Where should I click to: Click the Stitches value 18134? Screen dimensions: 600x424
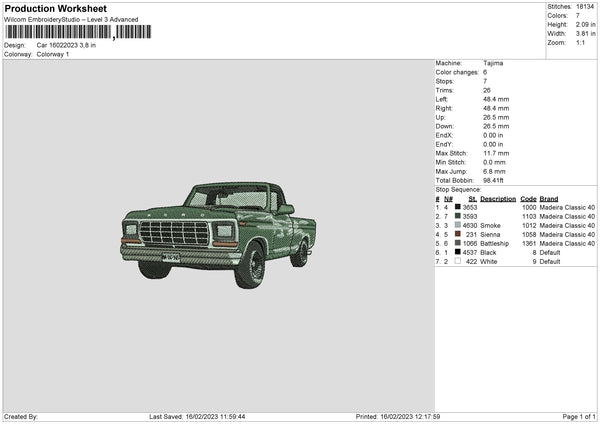click(585, 7)
